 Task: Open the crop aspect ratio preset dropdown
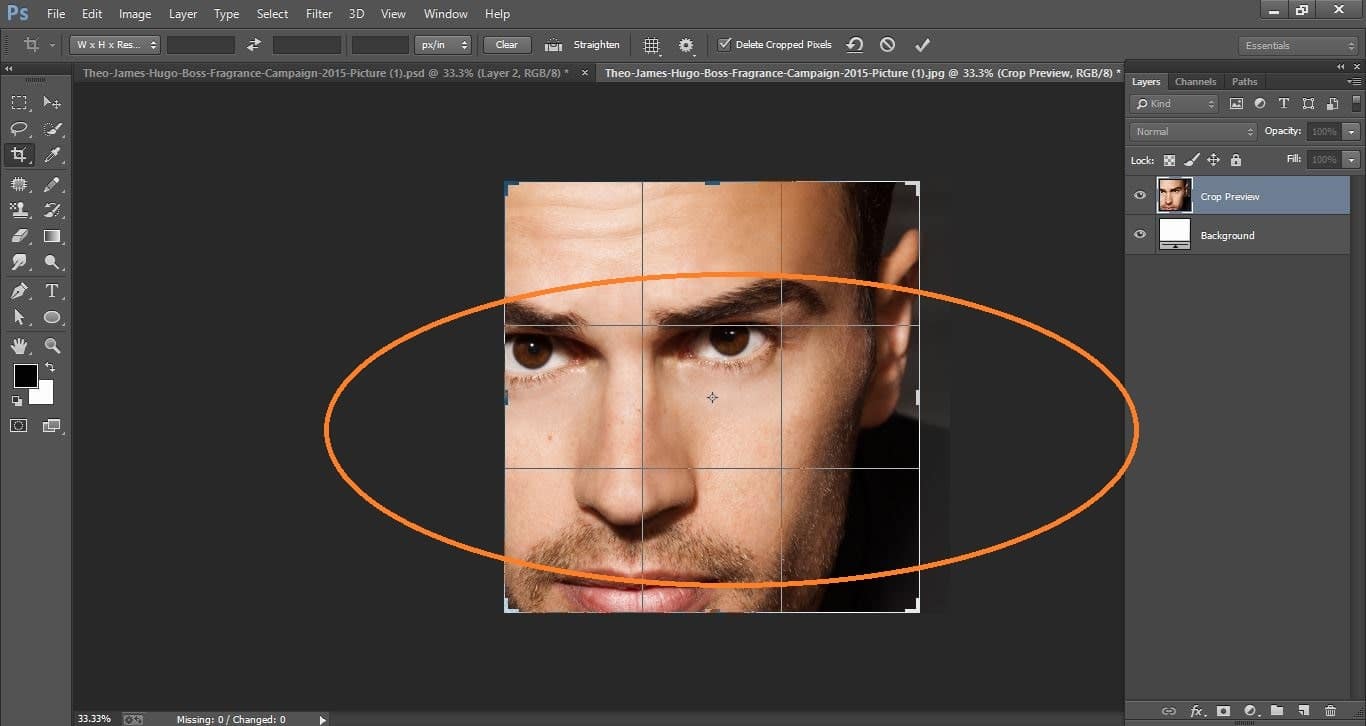114,44
